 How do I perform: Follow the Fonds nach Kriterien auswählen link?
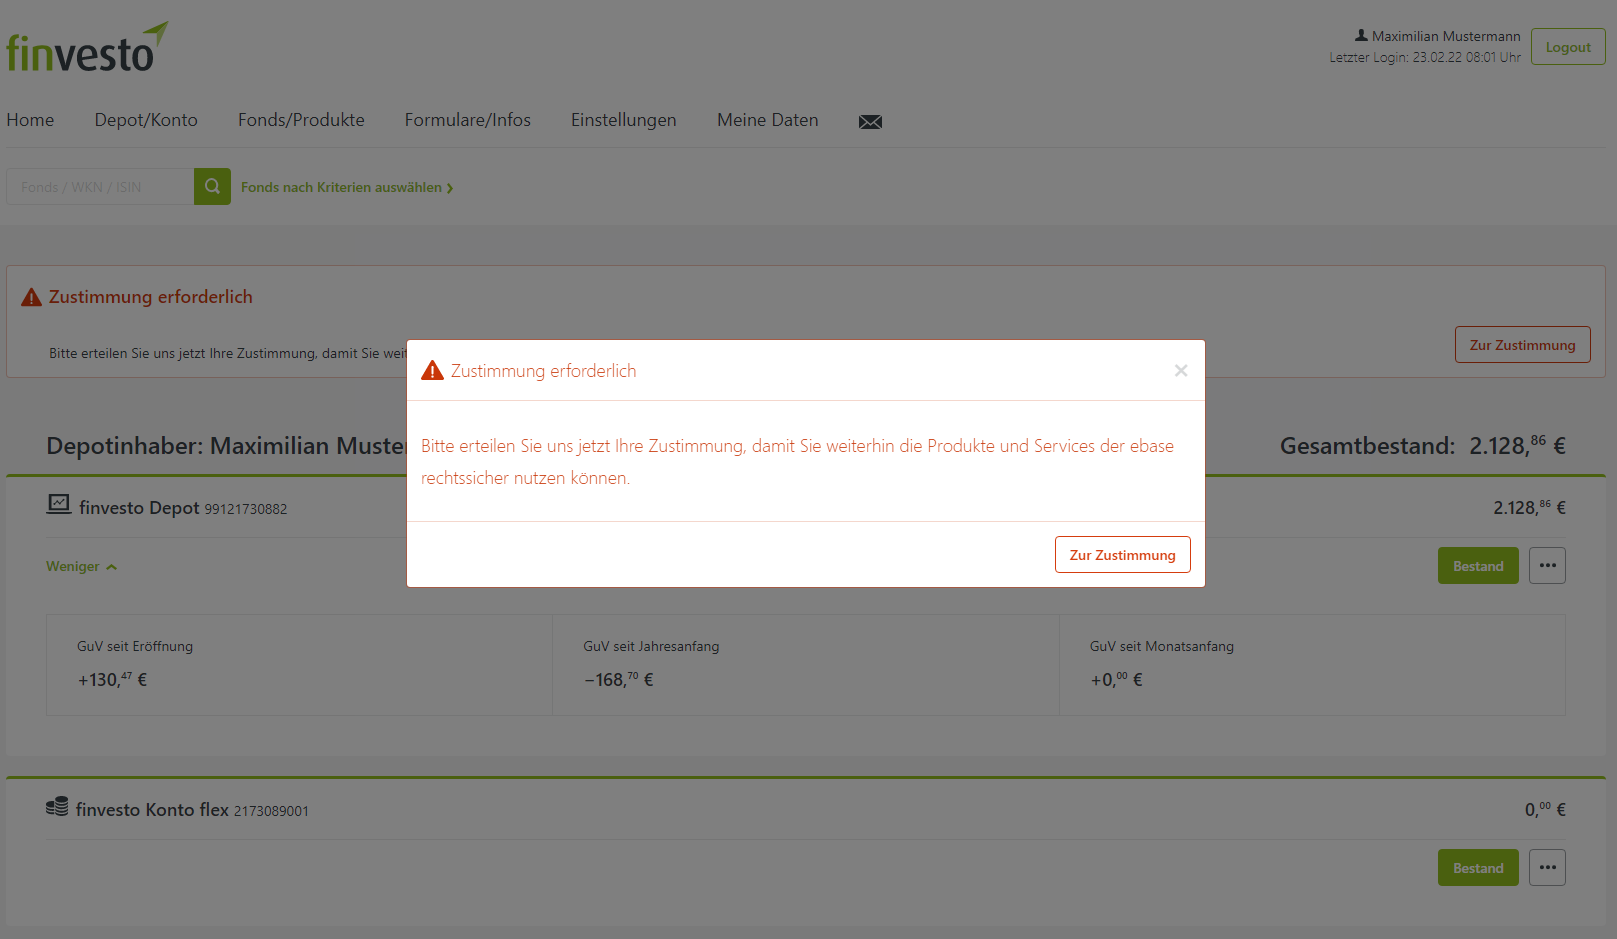[347, 187]
